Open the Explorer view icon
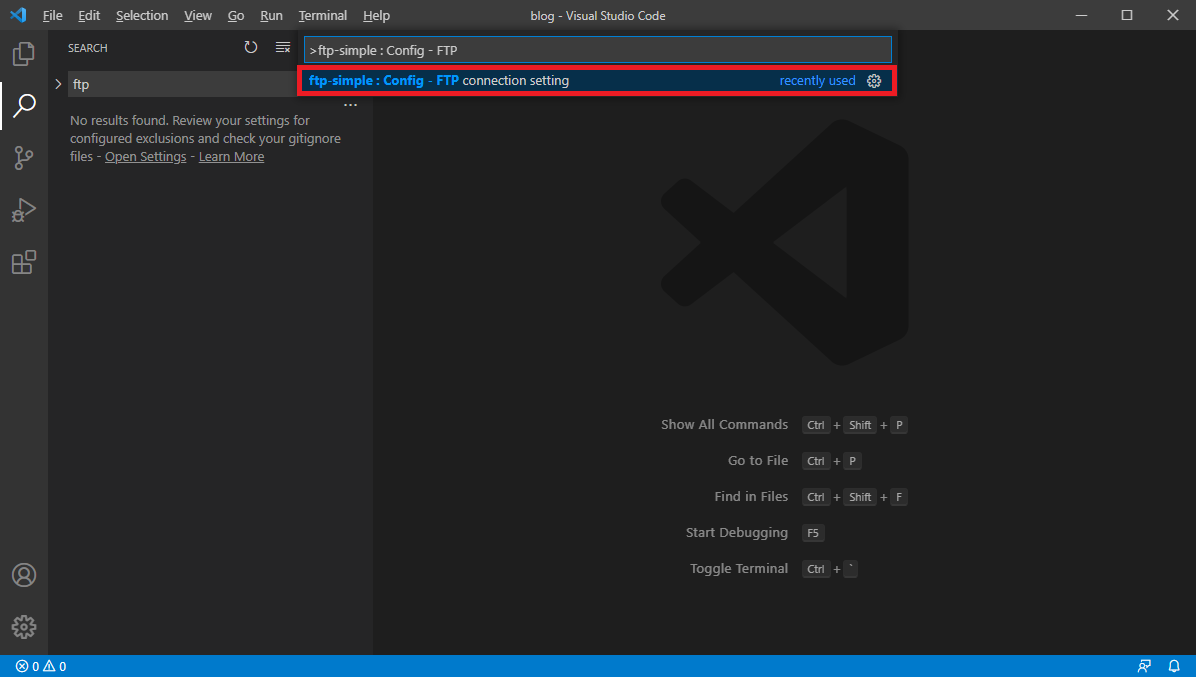The width and height of the screenshot is (1196, 677). [23, 53]
